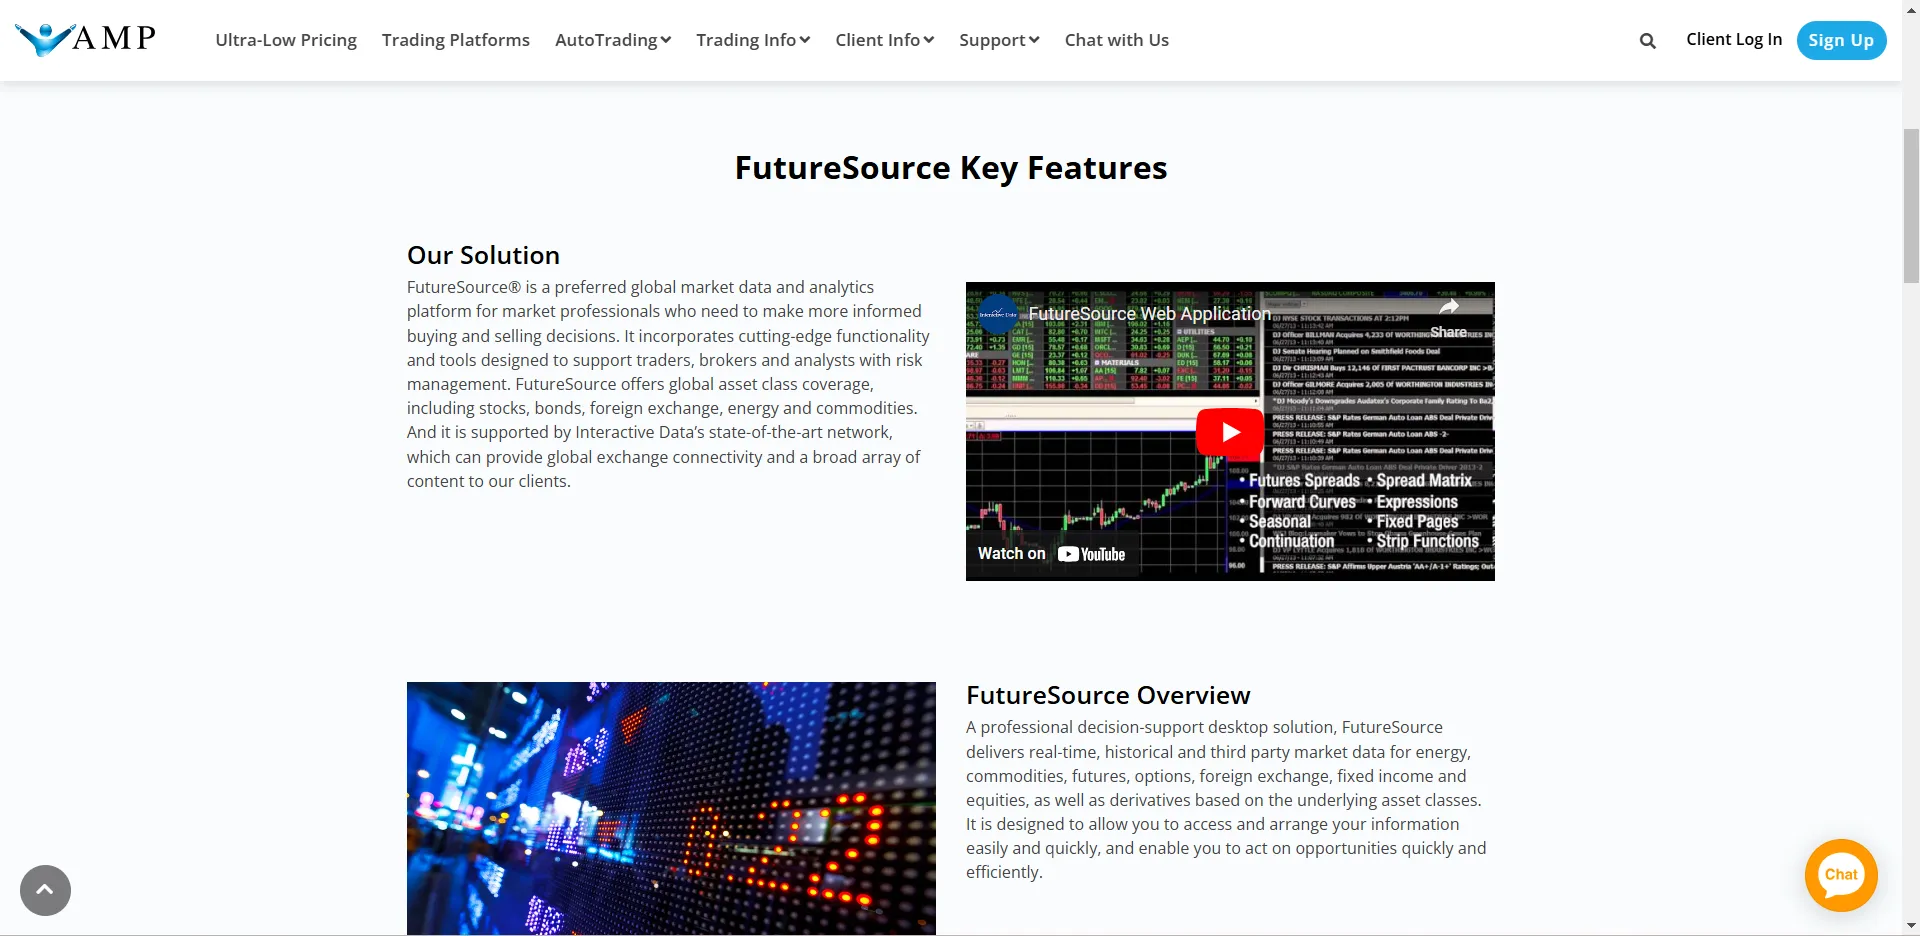Click the Sign Up button

click(x=1841, y=40)
